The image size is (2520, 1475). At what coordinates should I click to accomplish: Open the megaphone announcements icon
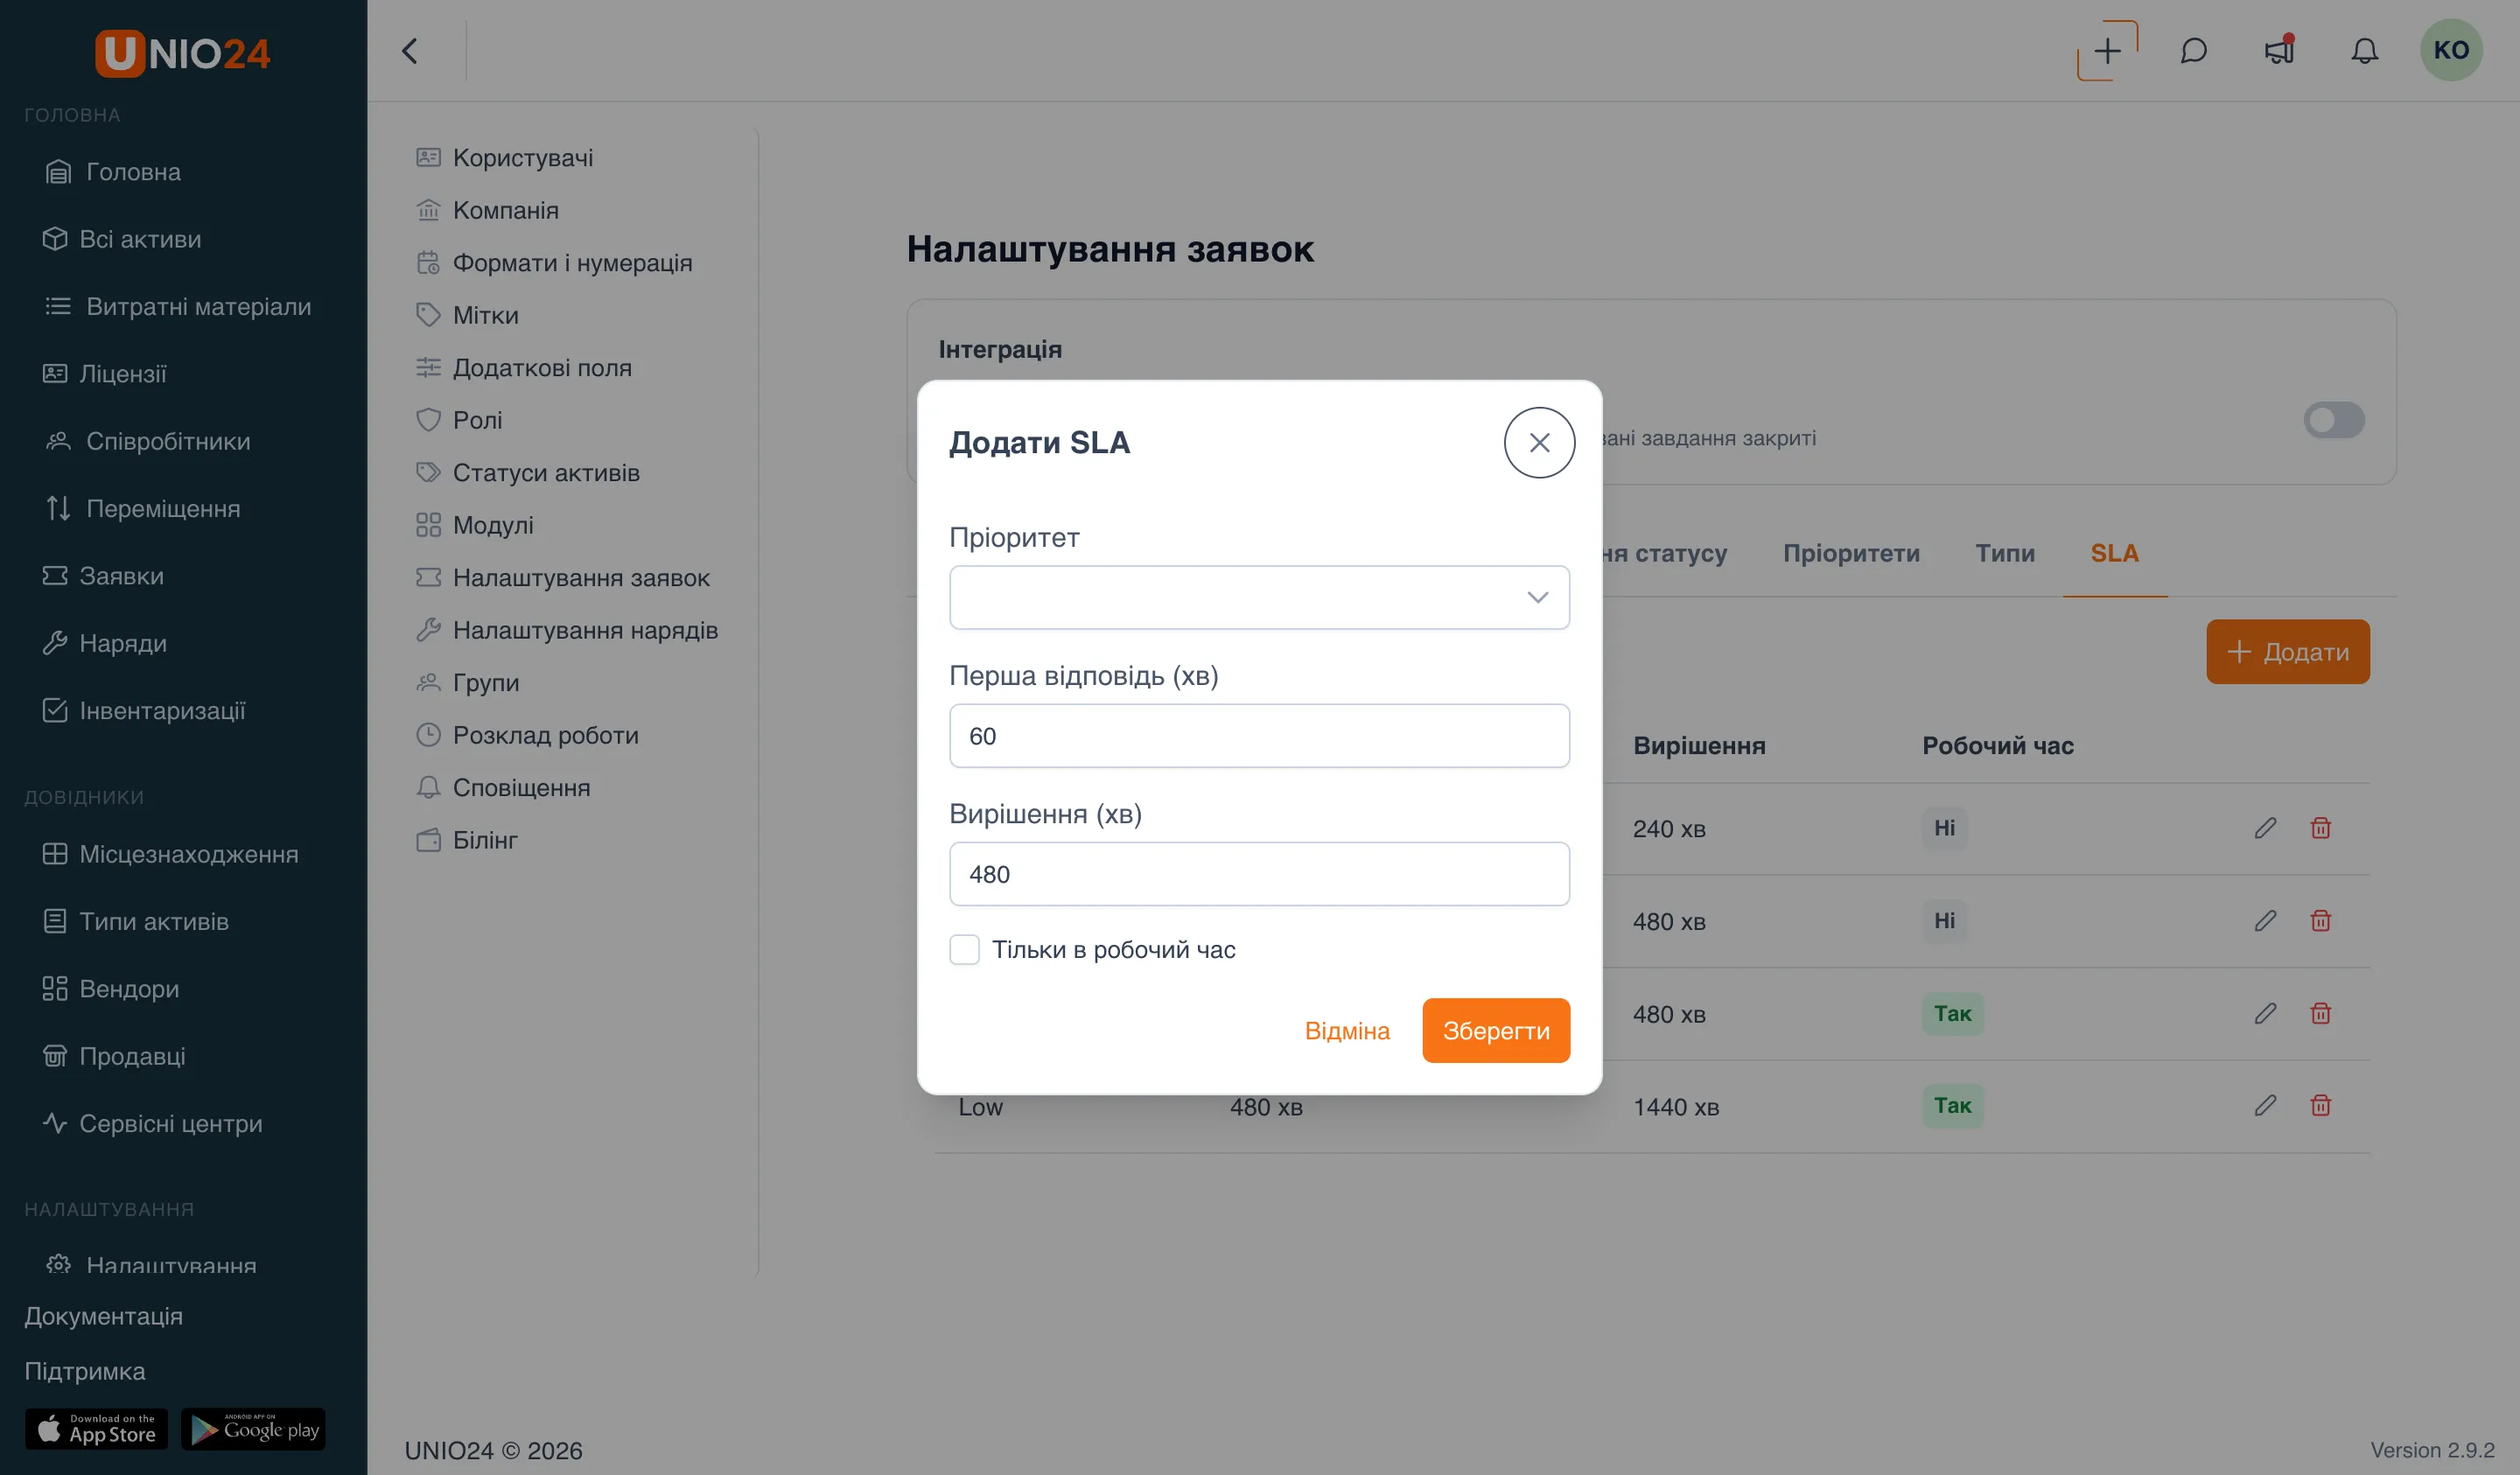2279,51
